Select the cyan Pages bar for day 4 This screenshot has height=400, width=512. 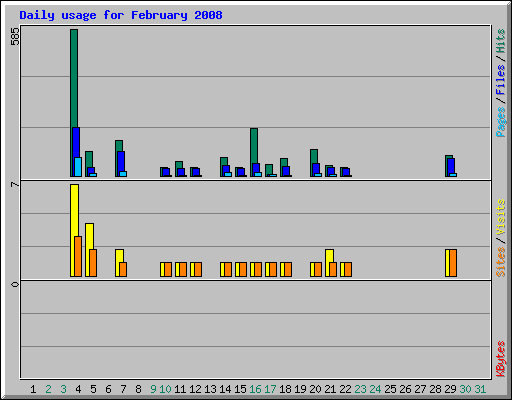point(78,167)
